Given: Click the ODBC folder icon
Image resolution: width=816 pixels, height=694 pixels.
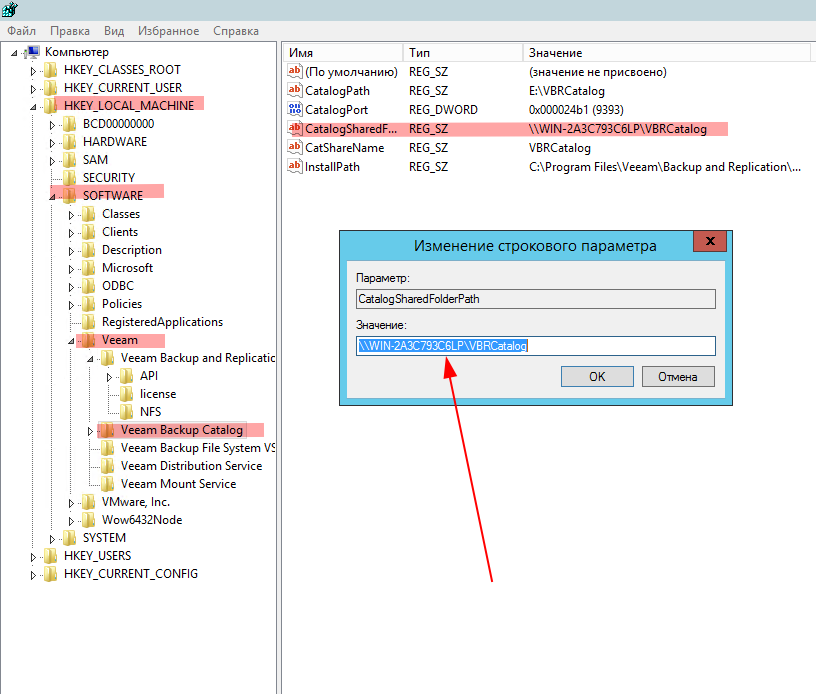Looking at the screenshot, I should (x=88, y=286).
